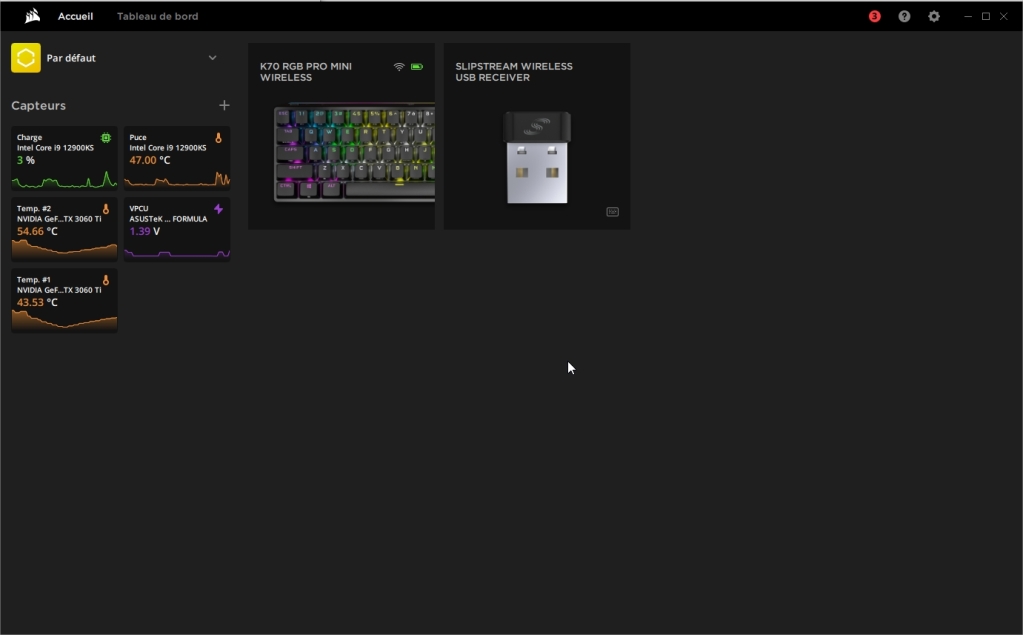
Task: Open the settings gear icon
Action: point(934,16)
